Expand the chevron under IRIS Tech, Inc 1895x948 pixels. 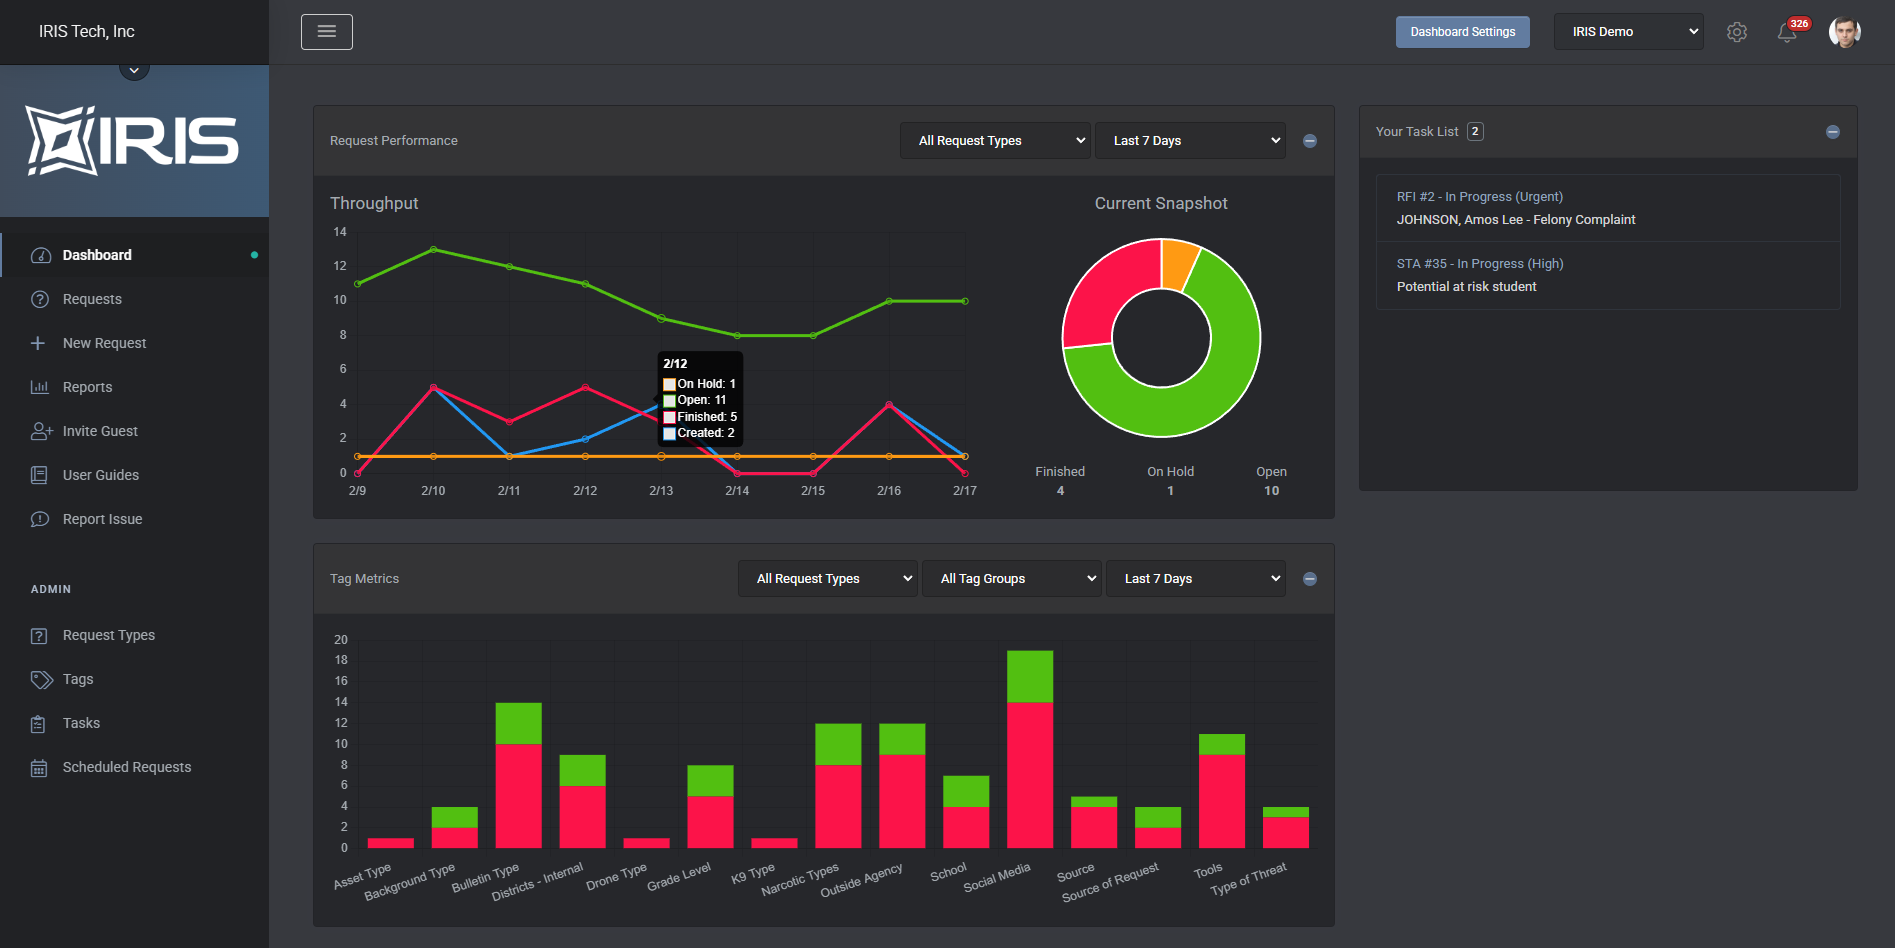tap(134, 70)
